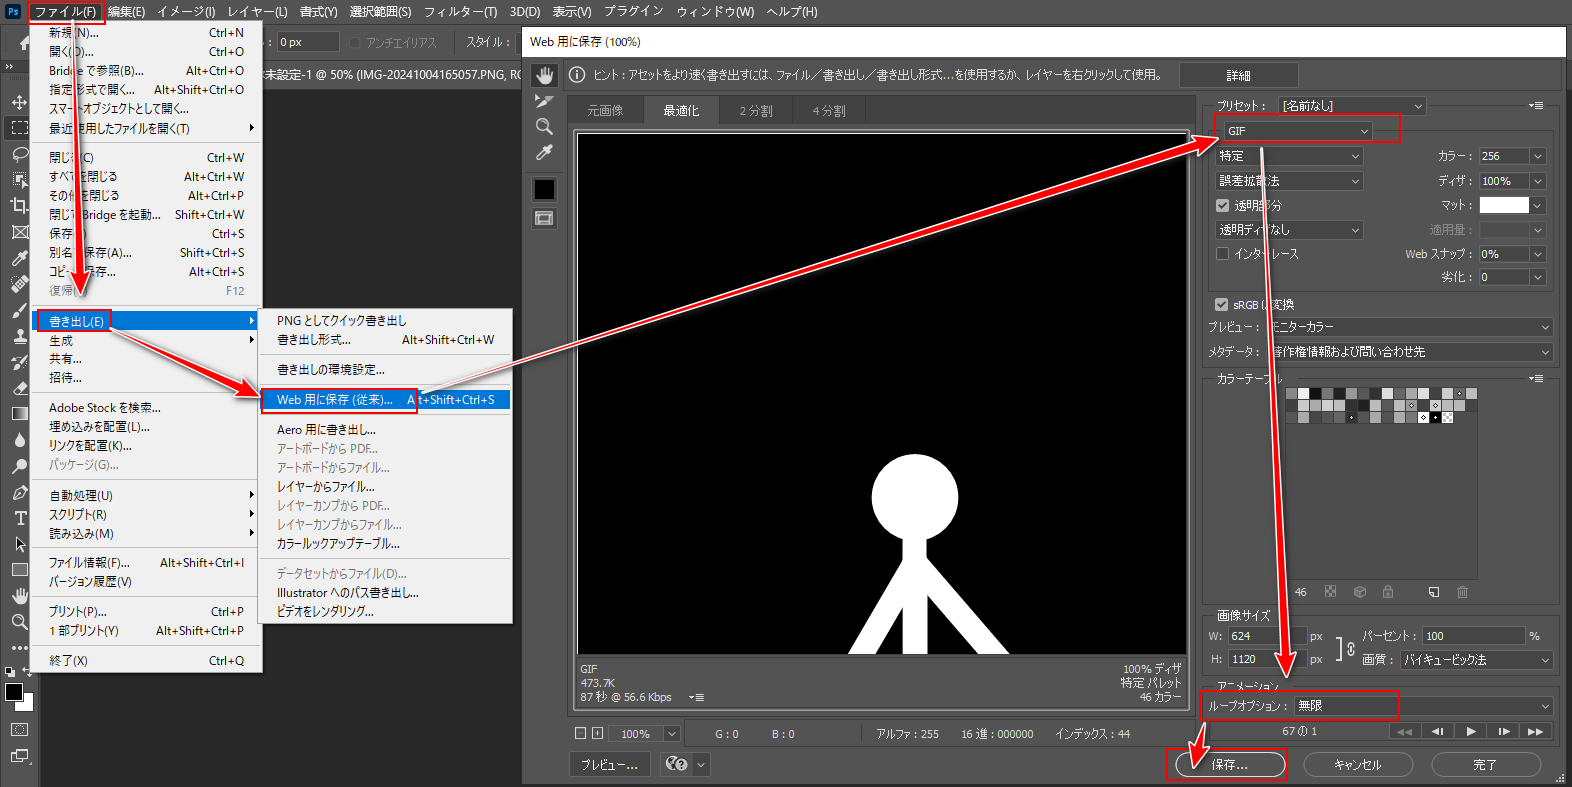Choose Web 用に保存 (従来)... menu item

386,400
